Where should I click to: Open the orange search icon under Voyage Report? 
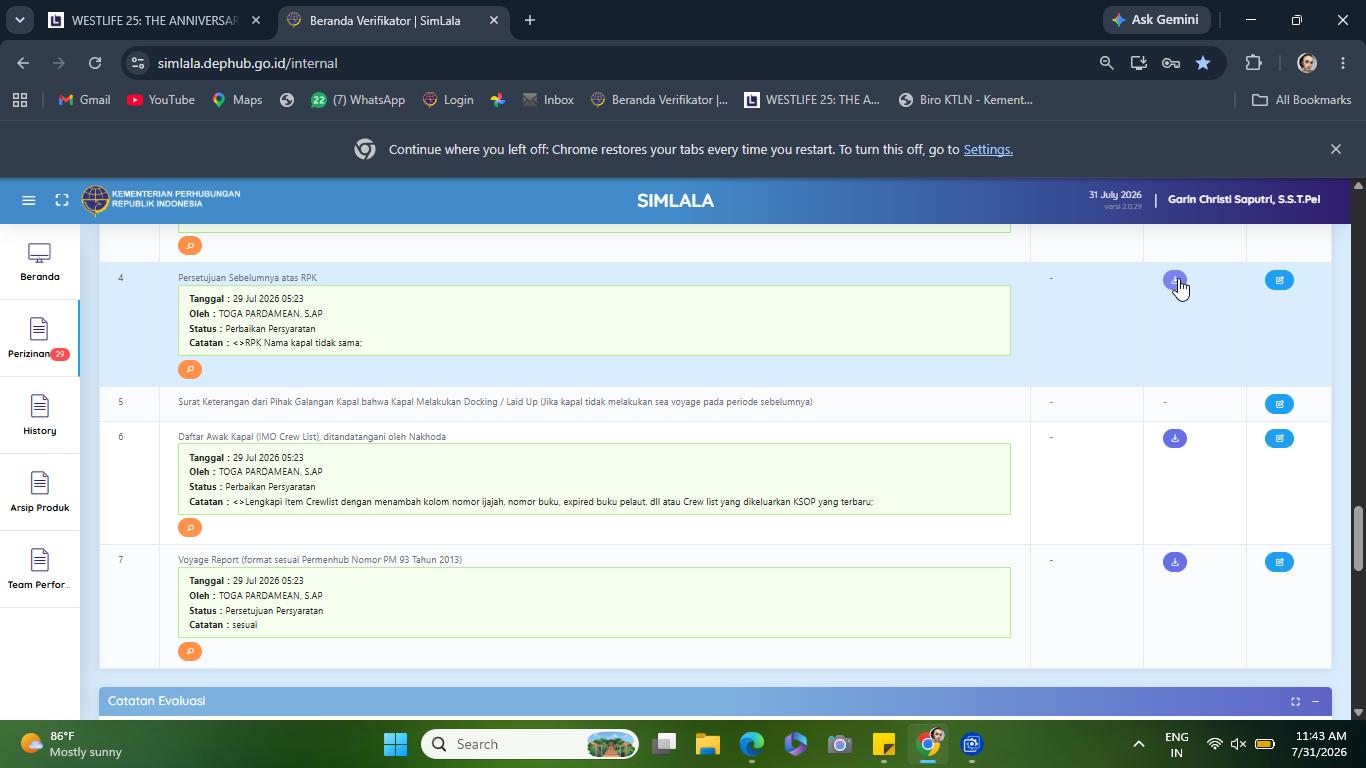[x=190, y=651]
